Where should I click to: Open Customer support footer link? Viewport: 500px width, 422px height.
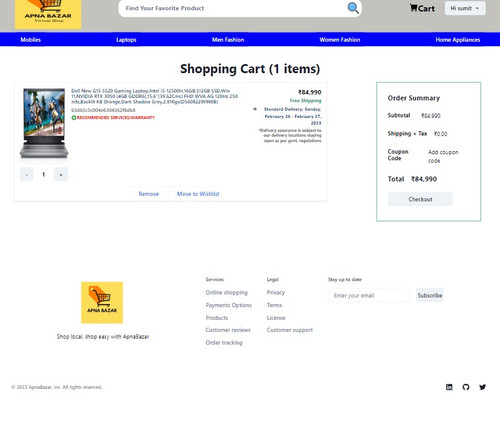pyautogui.click(x=290, y=330)
